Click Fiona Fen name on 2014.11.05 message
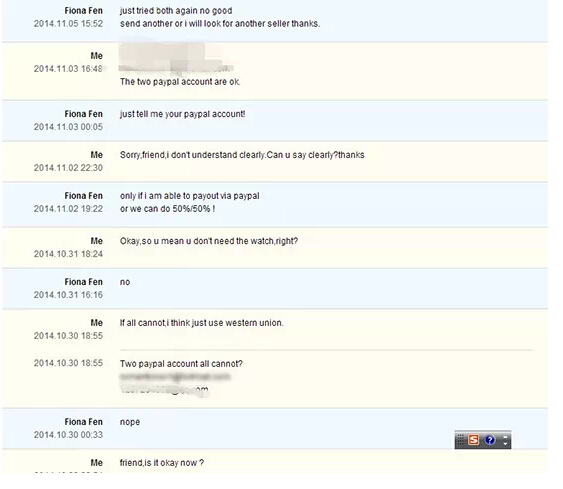563x489 pixels. pos(83,11)
